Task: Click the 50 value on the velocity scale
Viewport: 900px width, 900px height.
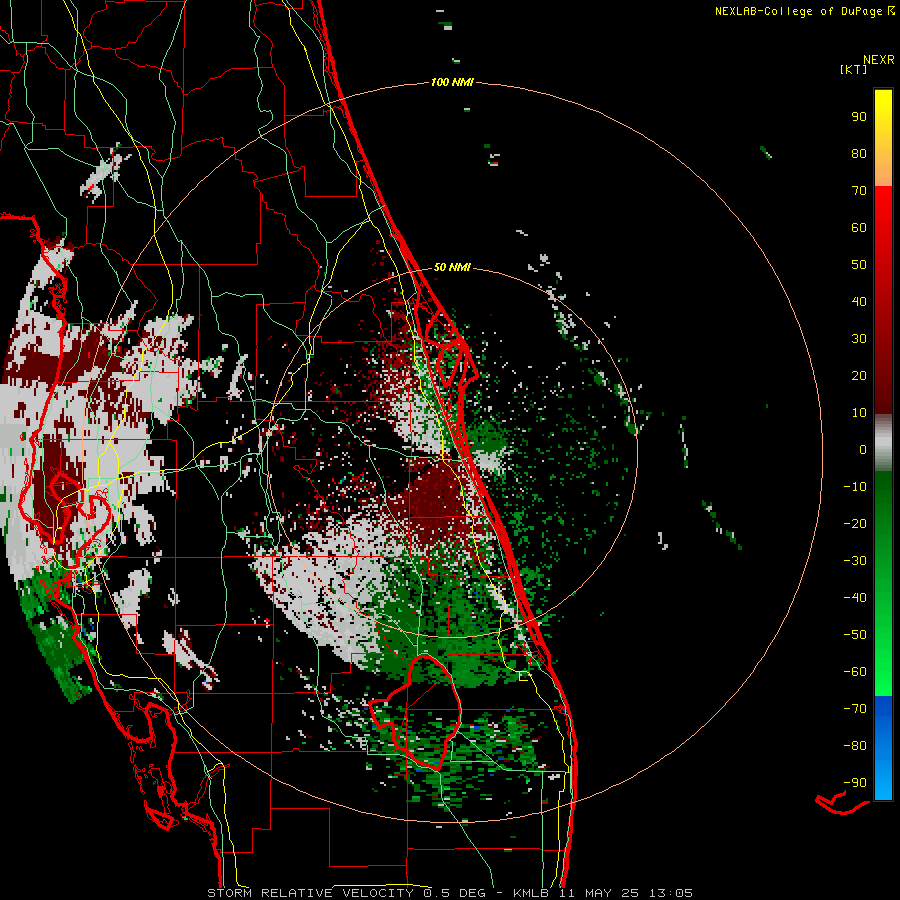Action: (859, 265)
